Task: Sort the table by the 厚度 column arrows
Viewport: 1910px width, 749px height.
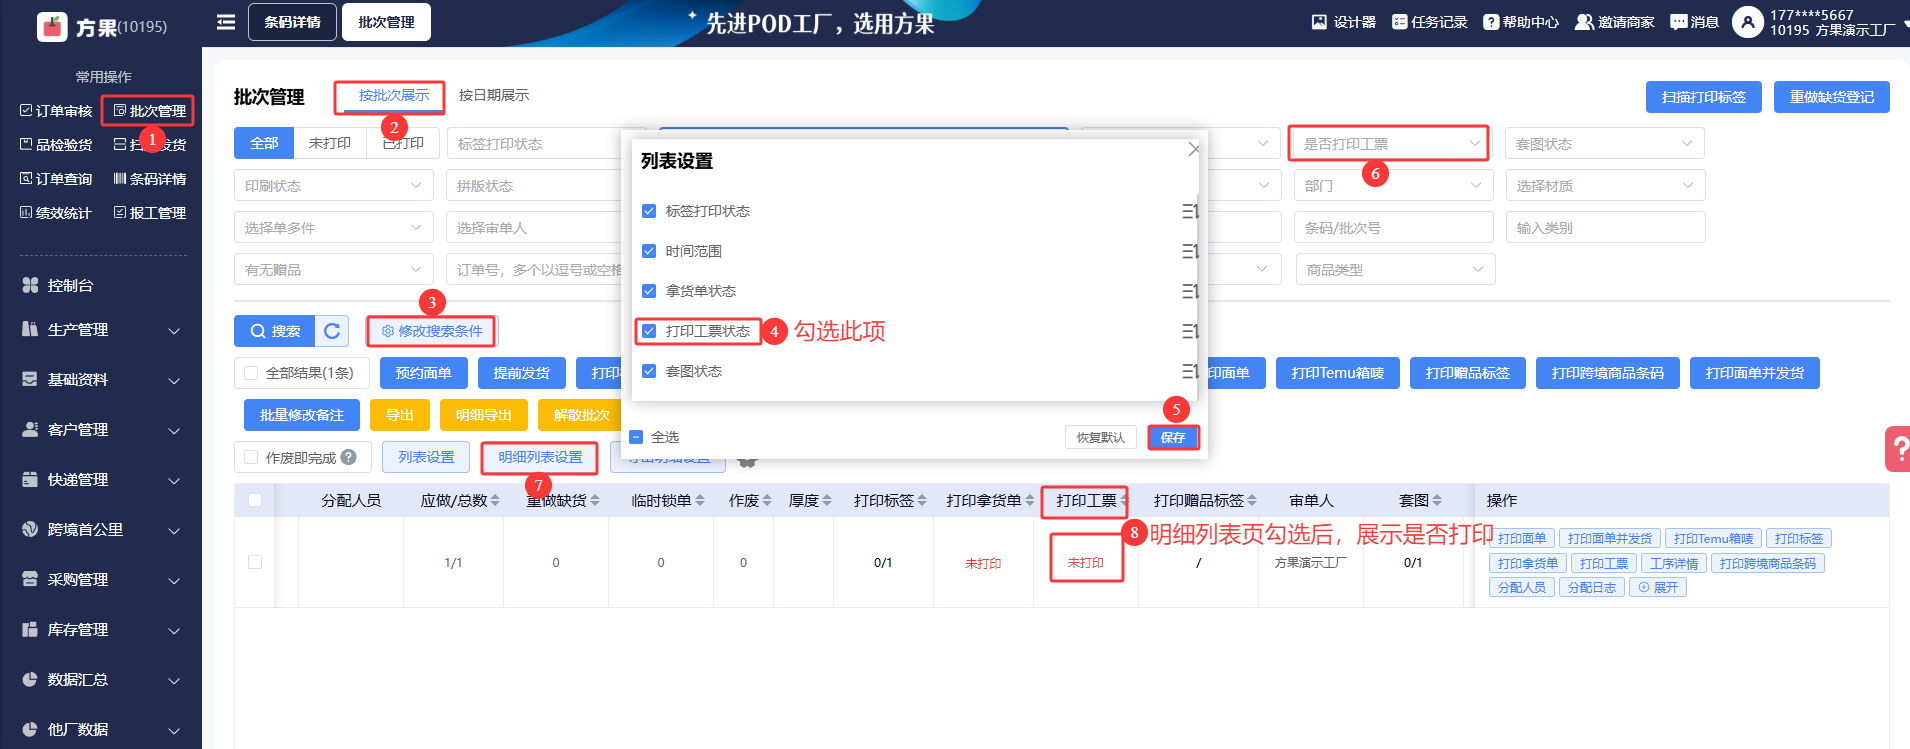Action: (827, 500)
